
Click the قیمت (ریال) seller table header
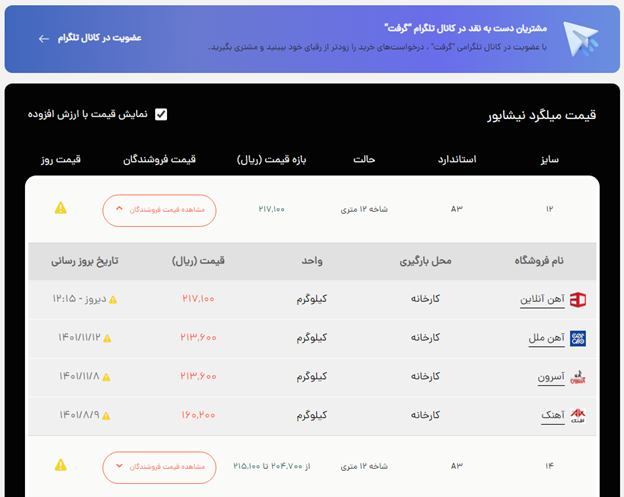(198, 261)
